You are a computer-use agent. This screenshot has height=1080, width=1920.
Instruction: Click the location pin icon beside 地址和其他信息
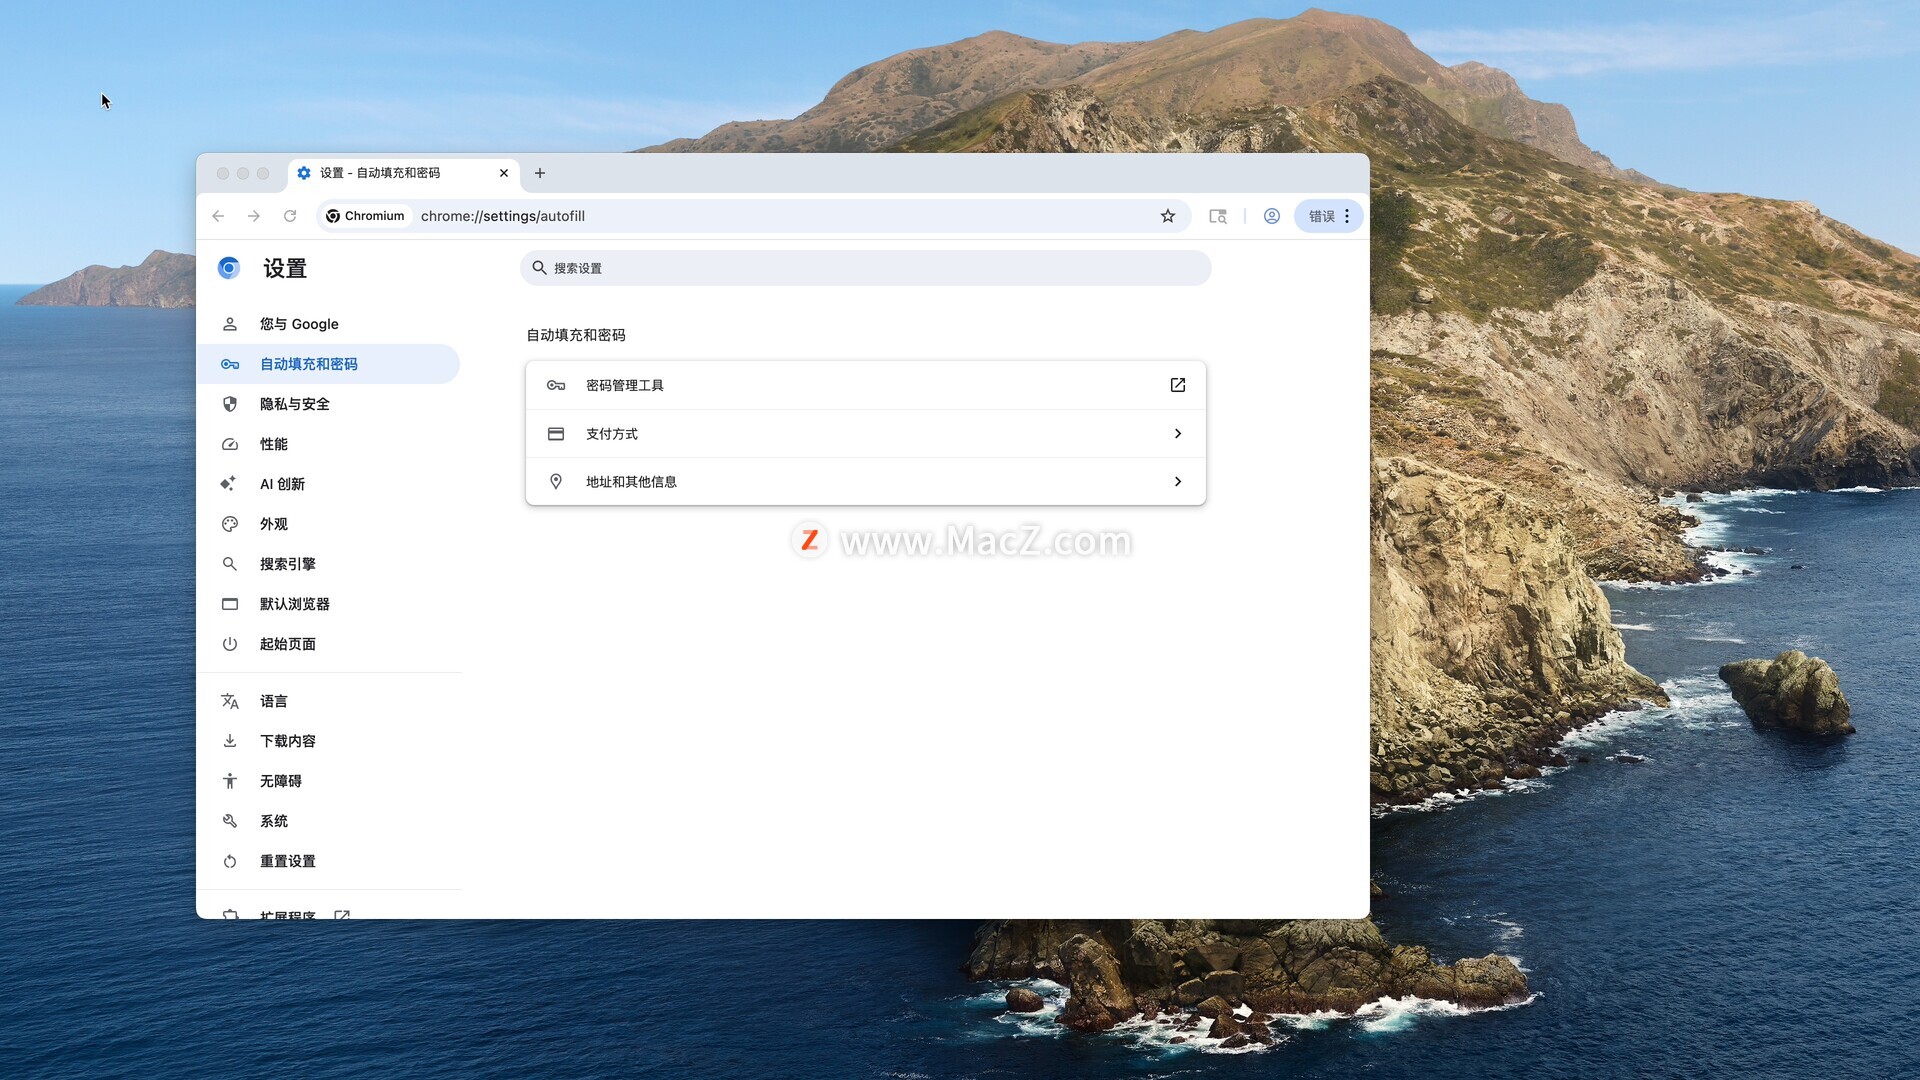tap(556, 482)
